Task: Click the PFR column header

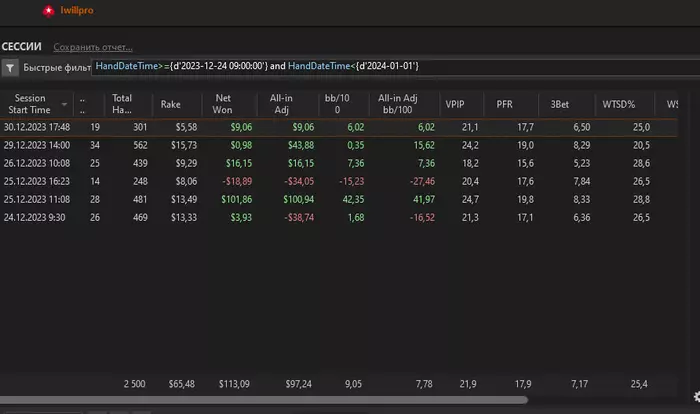Action: click(504, 104)
